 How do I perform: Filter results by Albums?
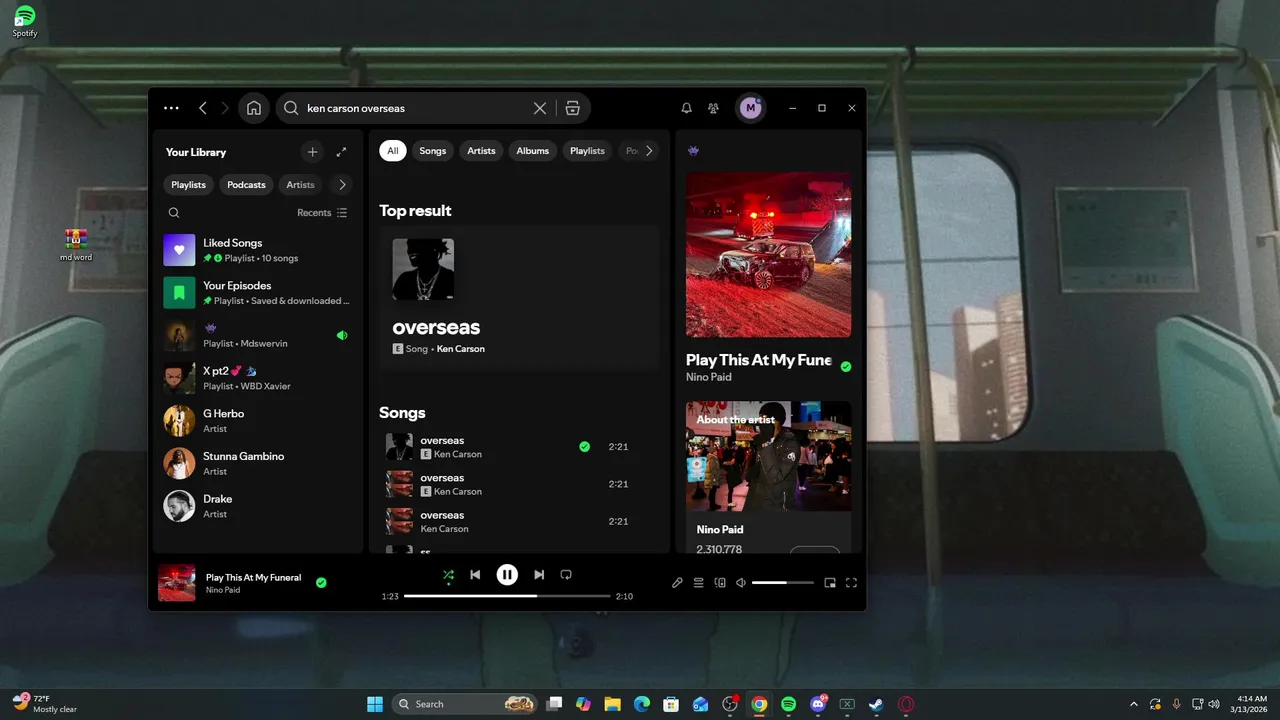coord(532,151)
